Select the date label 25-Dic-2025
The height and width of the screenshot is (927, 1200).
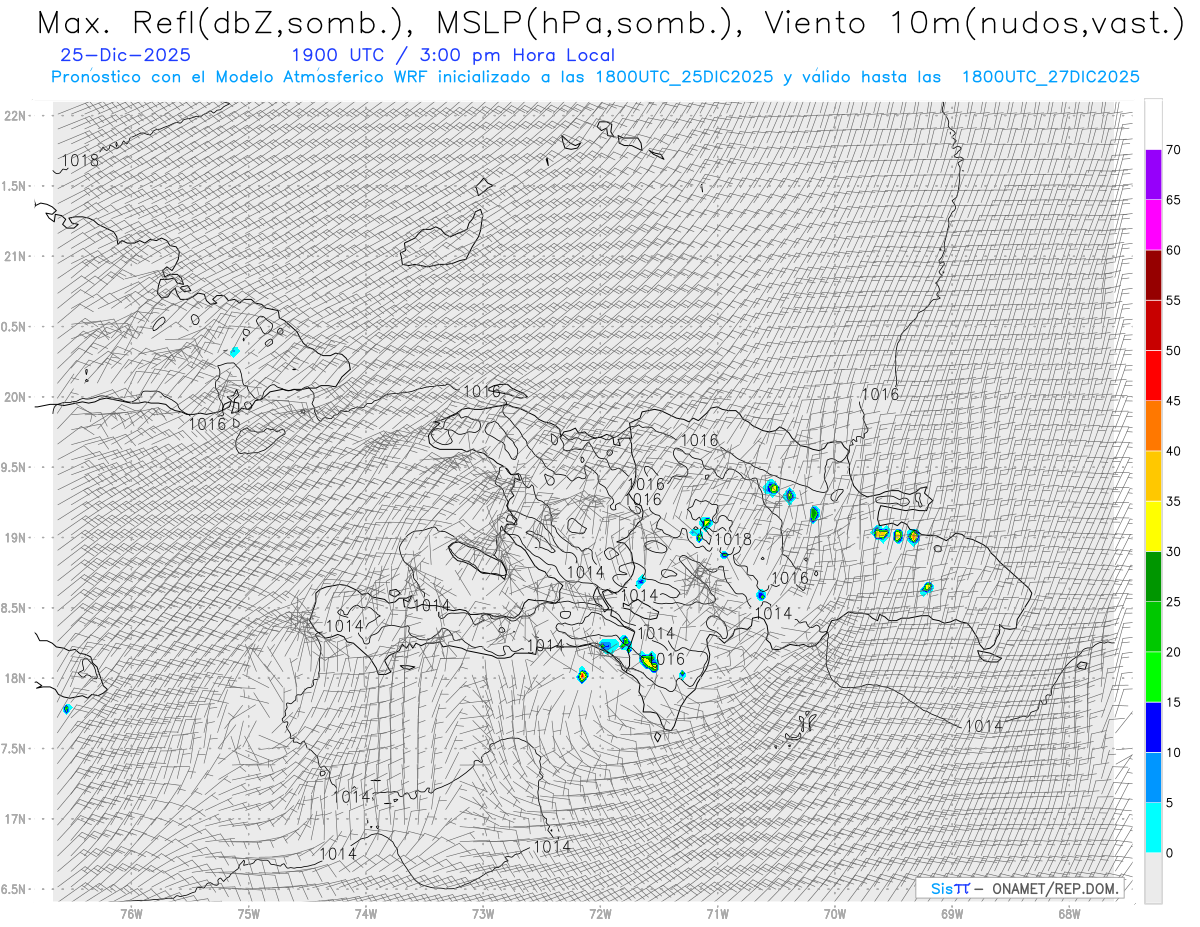(125, 56)
